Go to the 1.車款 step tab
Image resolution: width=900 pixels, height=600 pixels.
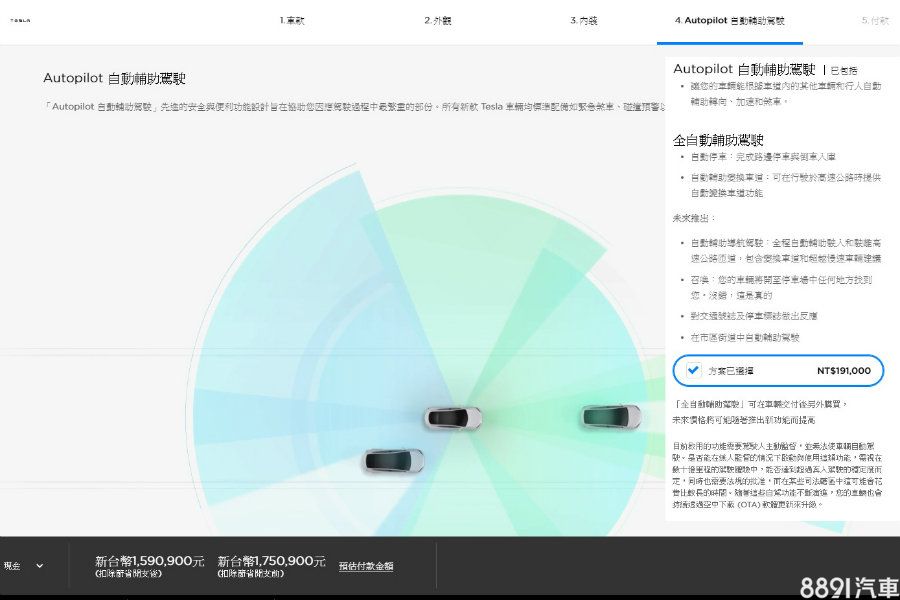(x=292, y=20)
